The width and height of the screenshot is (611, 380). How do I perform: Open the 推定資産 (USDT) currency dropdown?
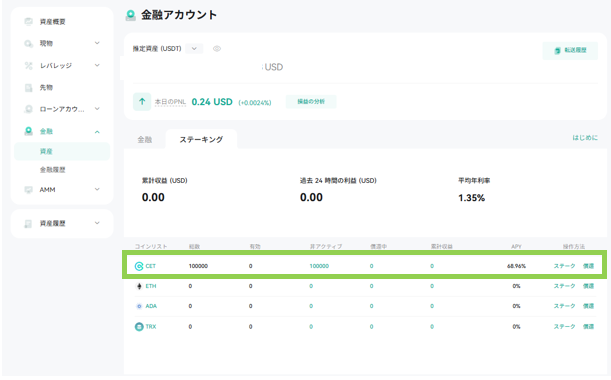click(194, 49)
